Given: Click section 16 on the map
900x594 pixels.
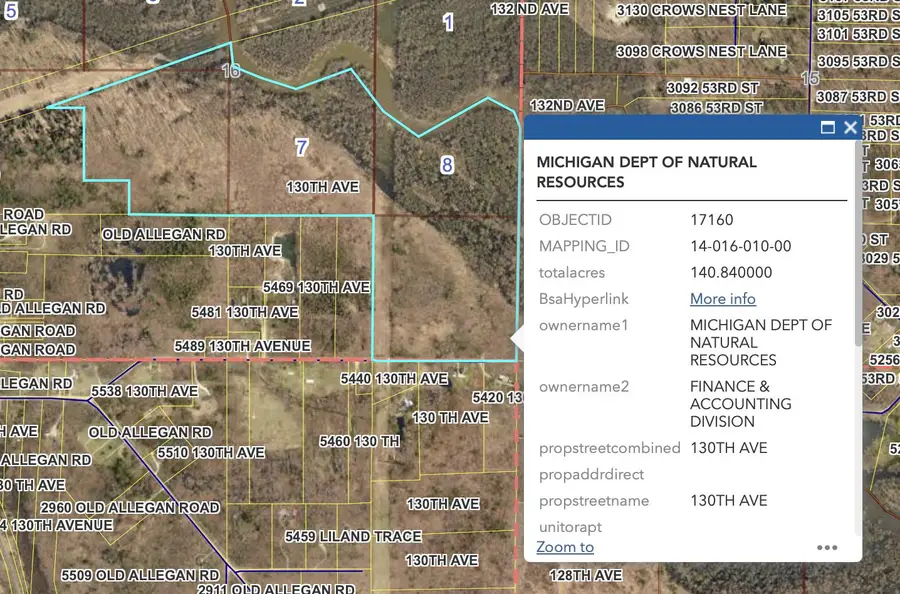Looking at the screenshot, I should tap(230, 71).
